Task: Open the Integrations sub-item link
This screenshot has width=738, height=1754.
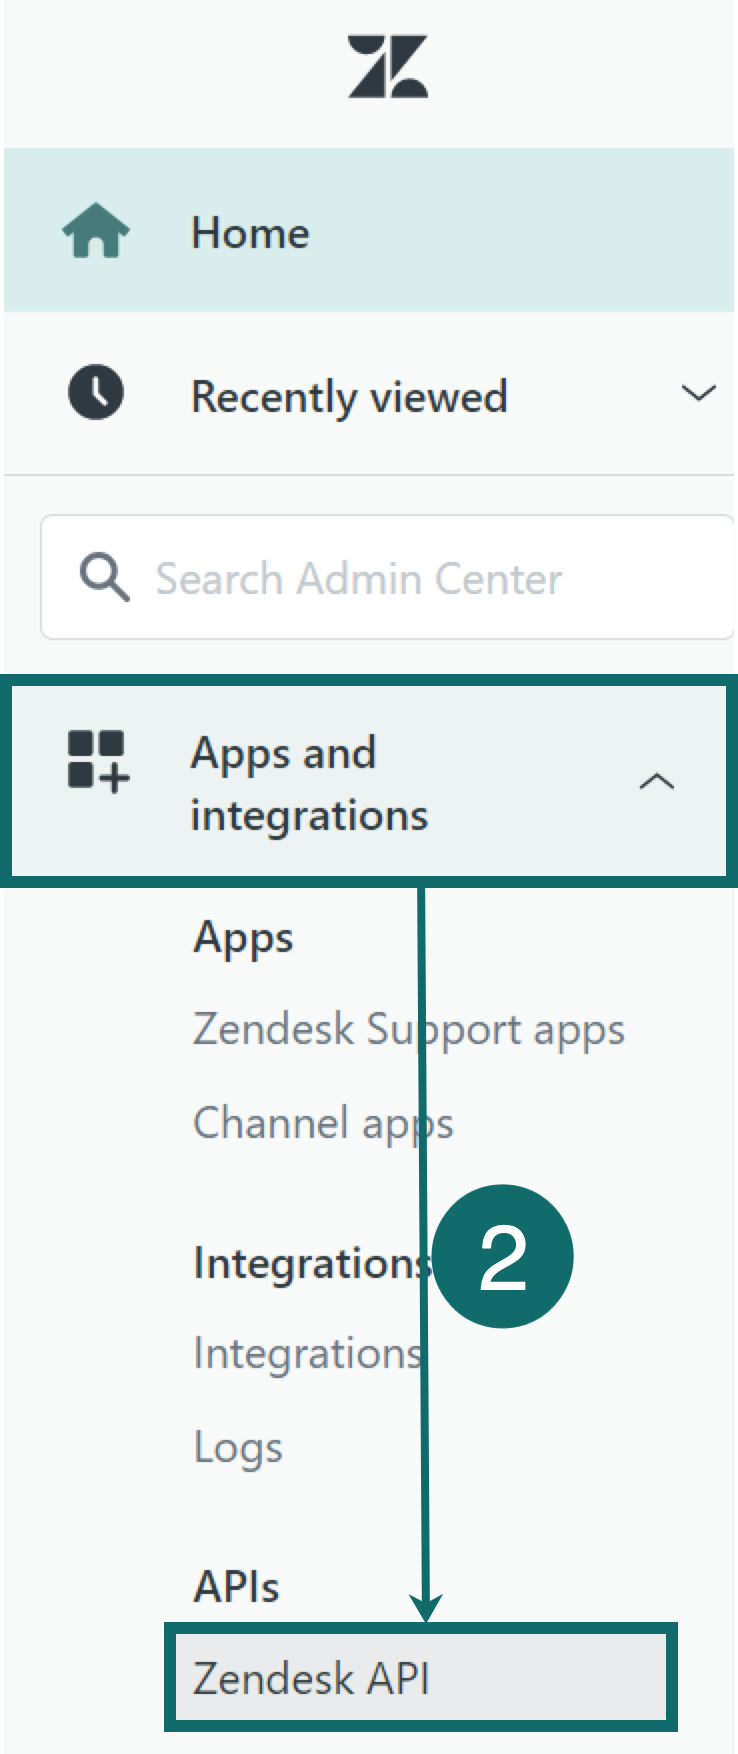Action: pos(308,1354)
